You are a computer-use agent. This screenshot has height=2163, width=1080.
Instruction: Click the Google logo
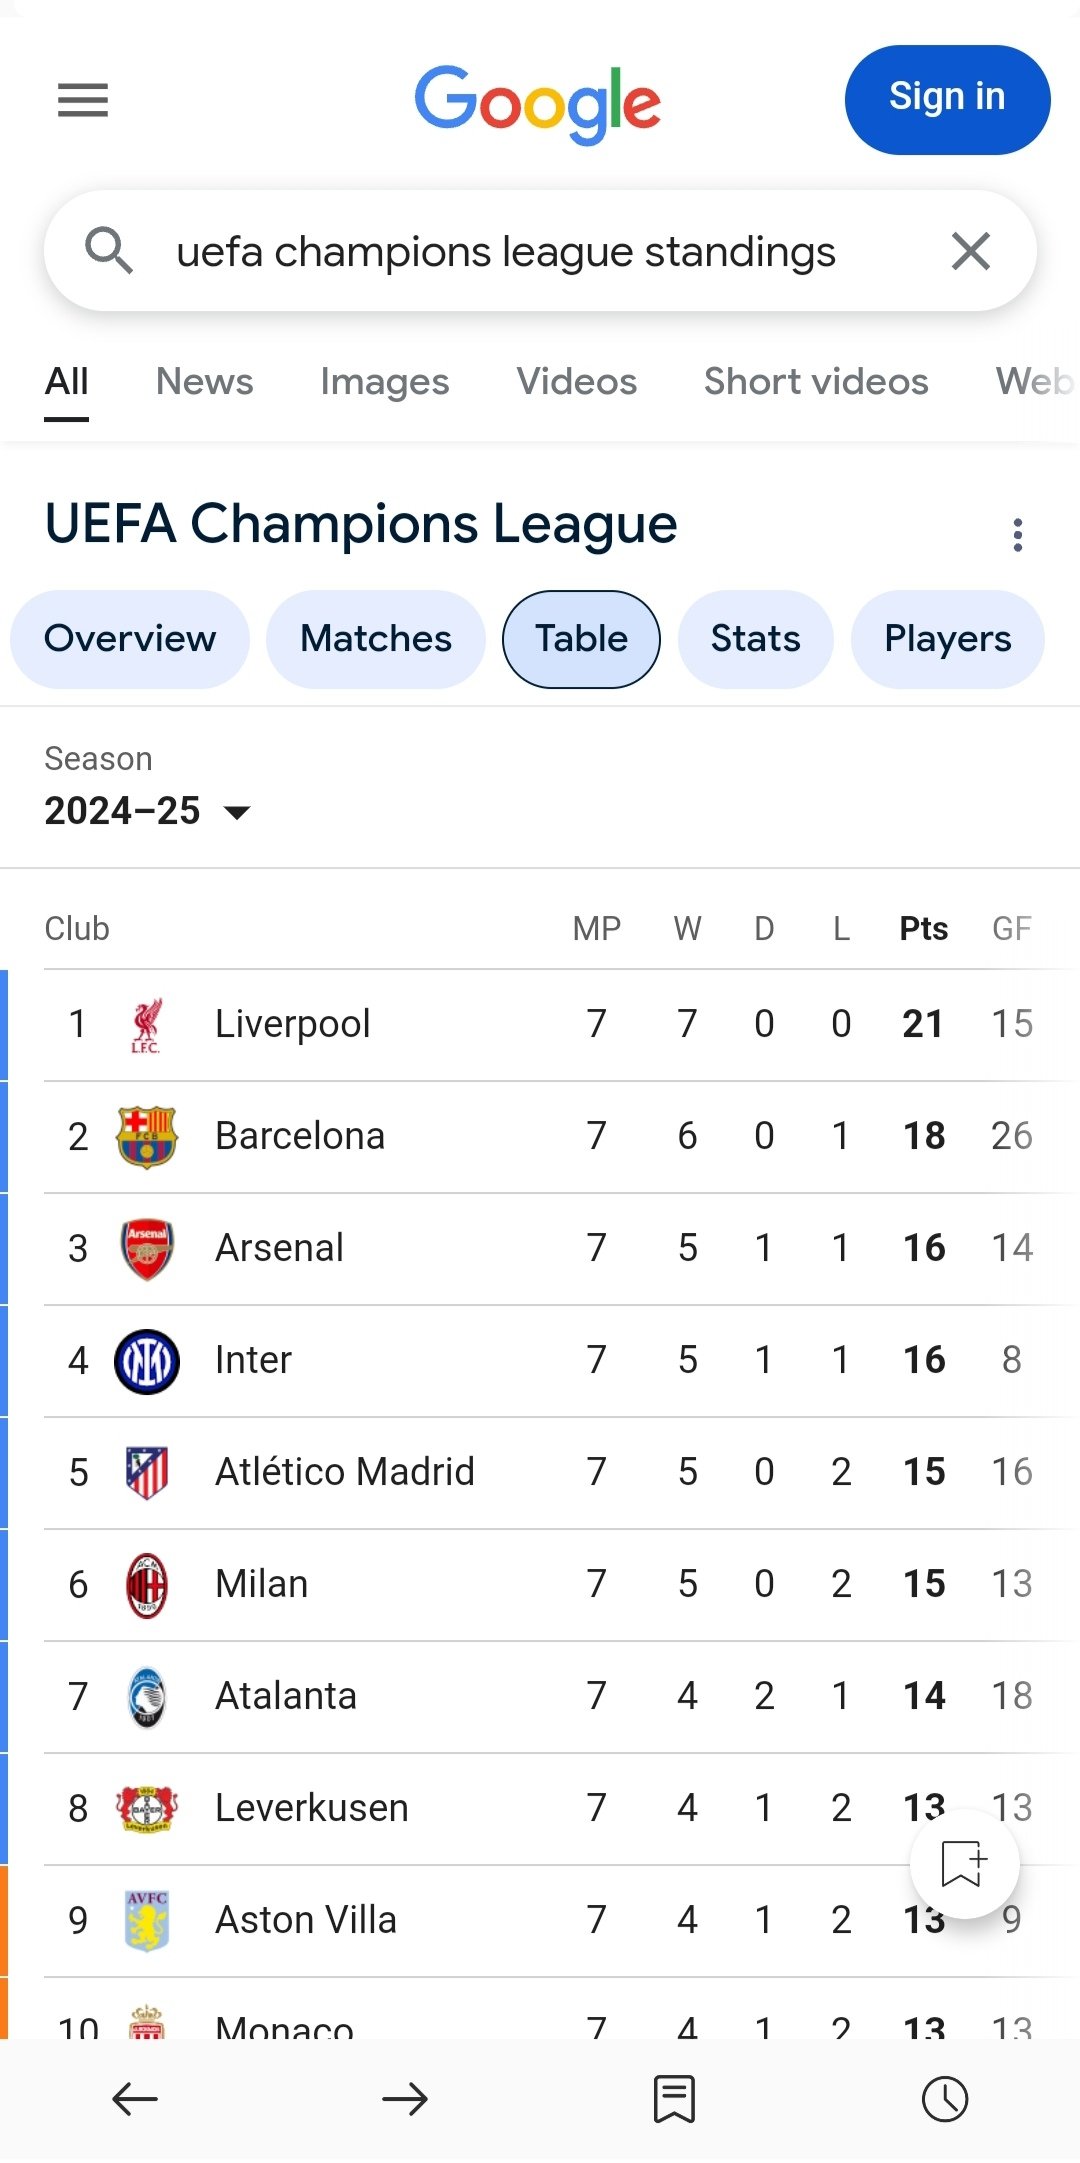pos(538,102)
